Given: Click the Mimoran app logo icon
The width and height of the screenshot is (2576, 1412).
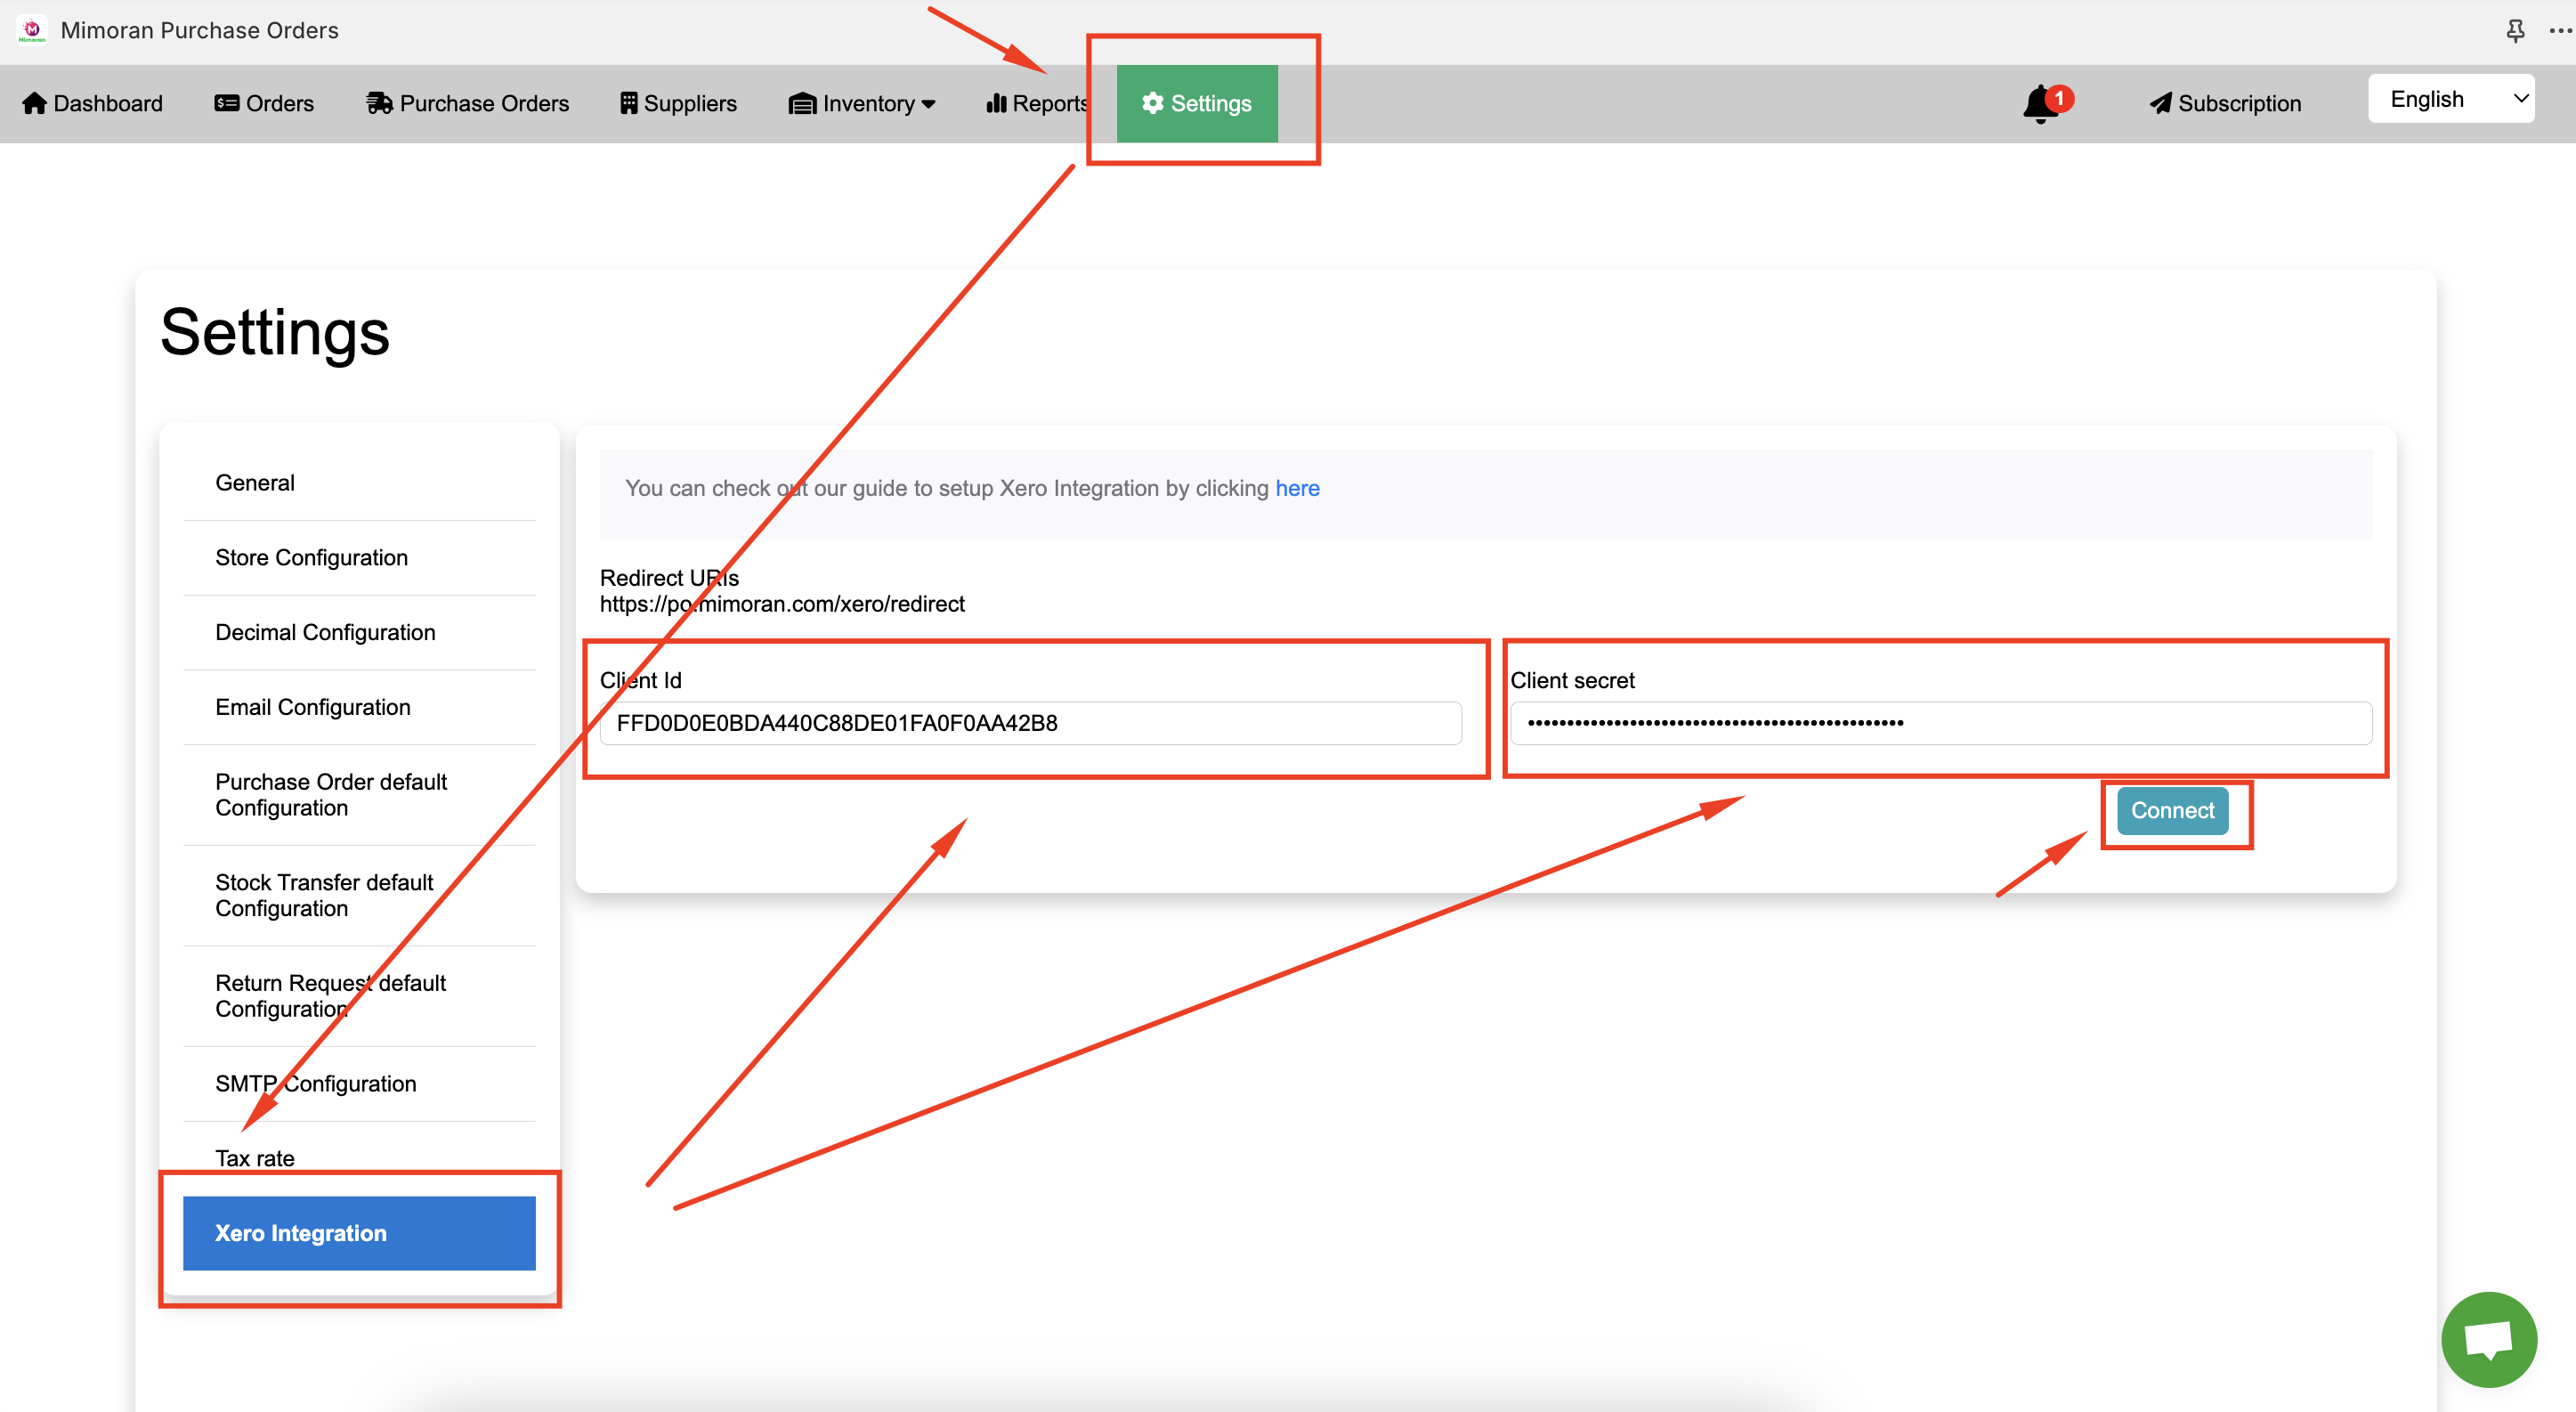Looking at the screenshot, I should point(32,30).
